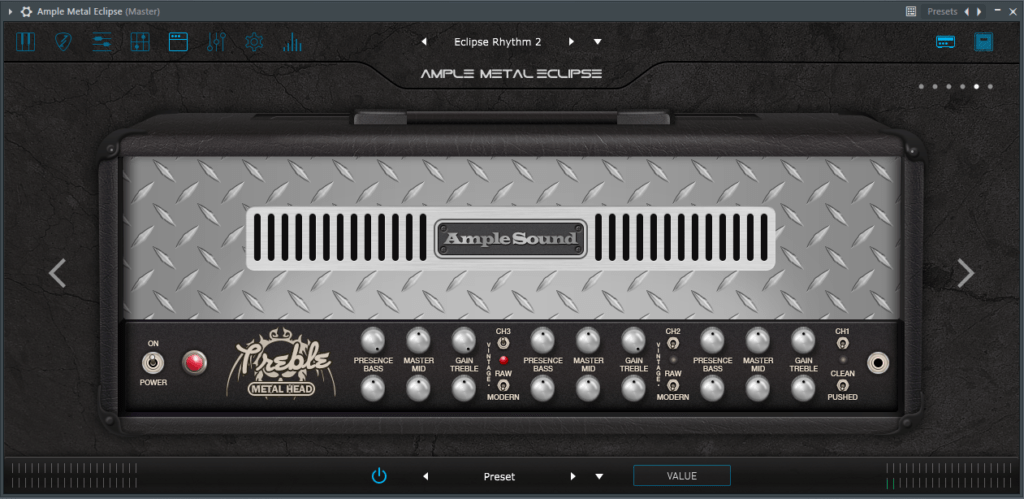Switch to previous amp with left chevron
Image resolution: width=1024 pixels, height=499 pixels.
pyautogui.click(x=57, y=273)
